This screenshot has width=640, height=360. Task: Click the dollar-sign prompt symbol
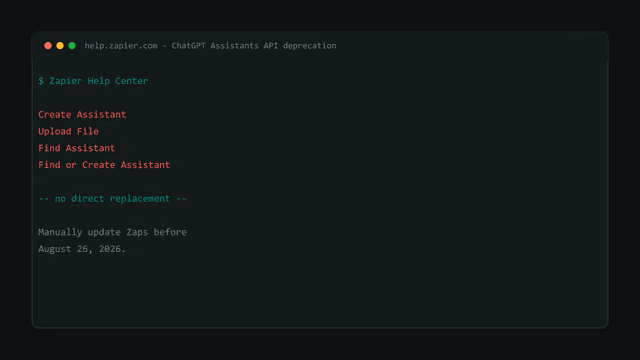(x=41, y=81)
